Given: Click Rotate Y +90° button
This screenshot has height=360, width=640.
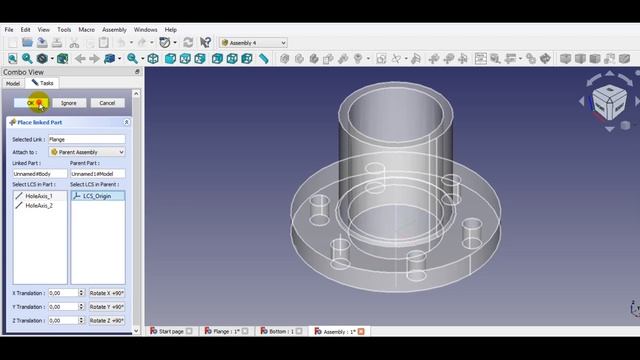Looking at the screenshot, I should [x=107, y=307].
